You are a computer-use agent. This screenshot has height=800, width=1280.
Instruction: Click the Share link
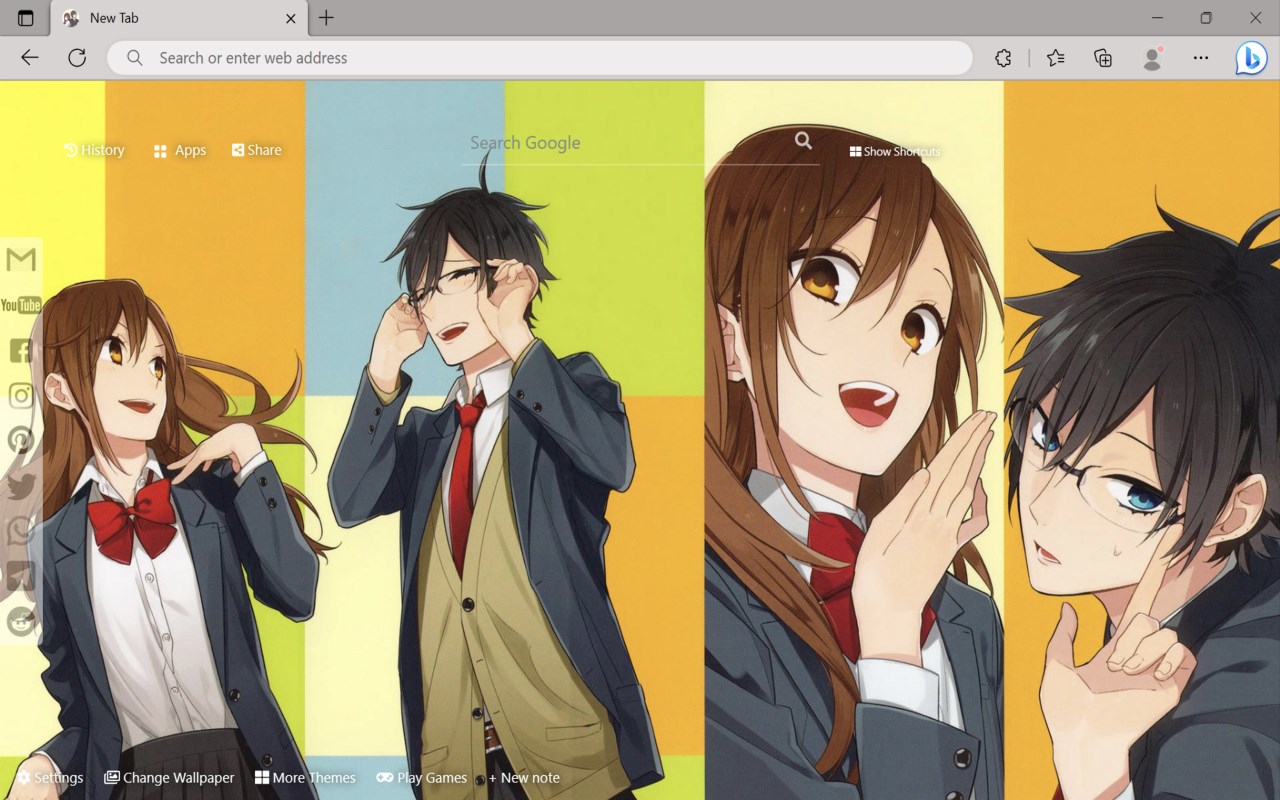(x=257, y=150)
